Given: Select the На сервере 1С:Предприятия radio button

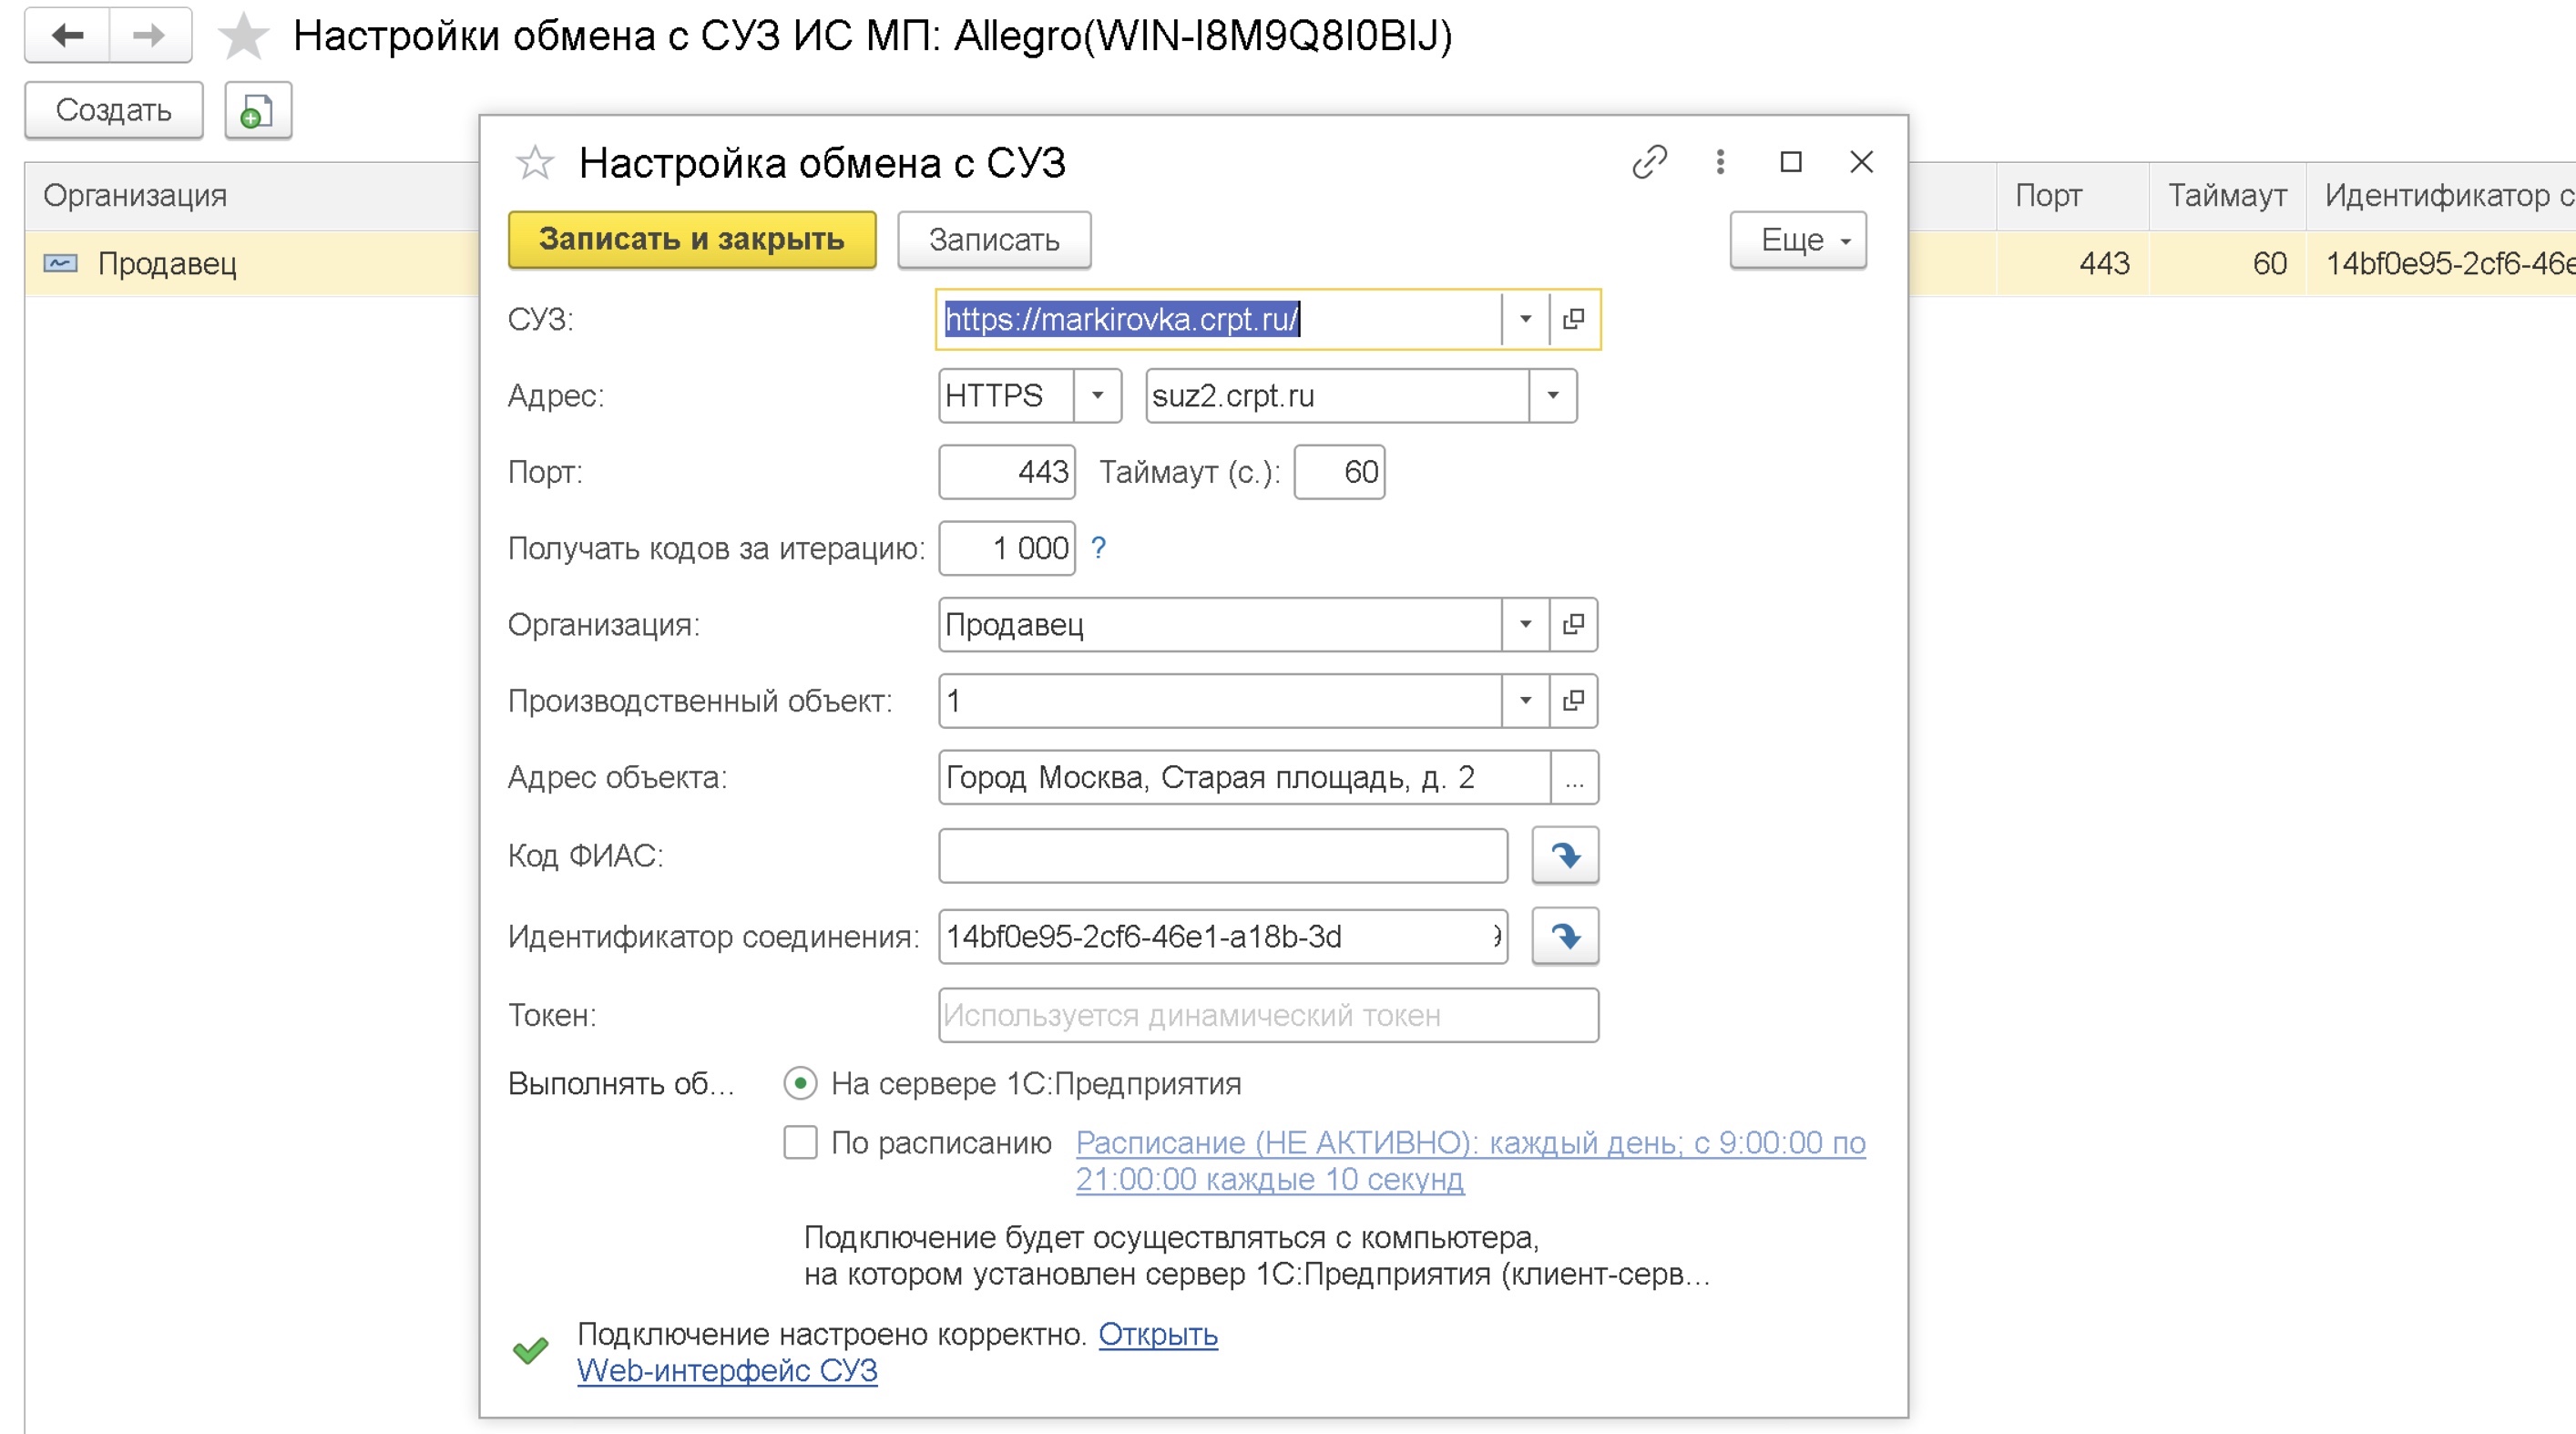Looking at the screenshot, I should pos(800,1083).
